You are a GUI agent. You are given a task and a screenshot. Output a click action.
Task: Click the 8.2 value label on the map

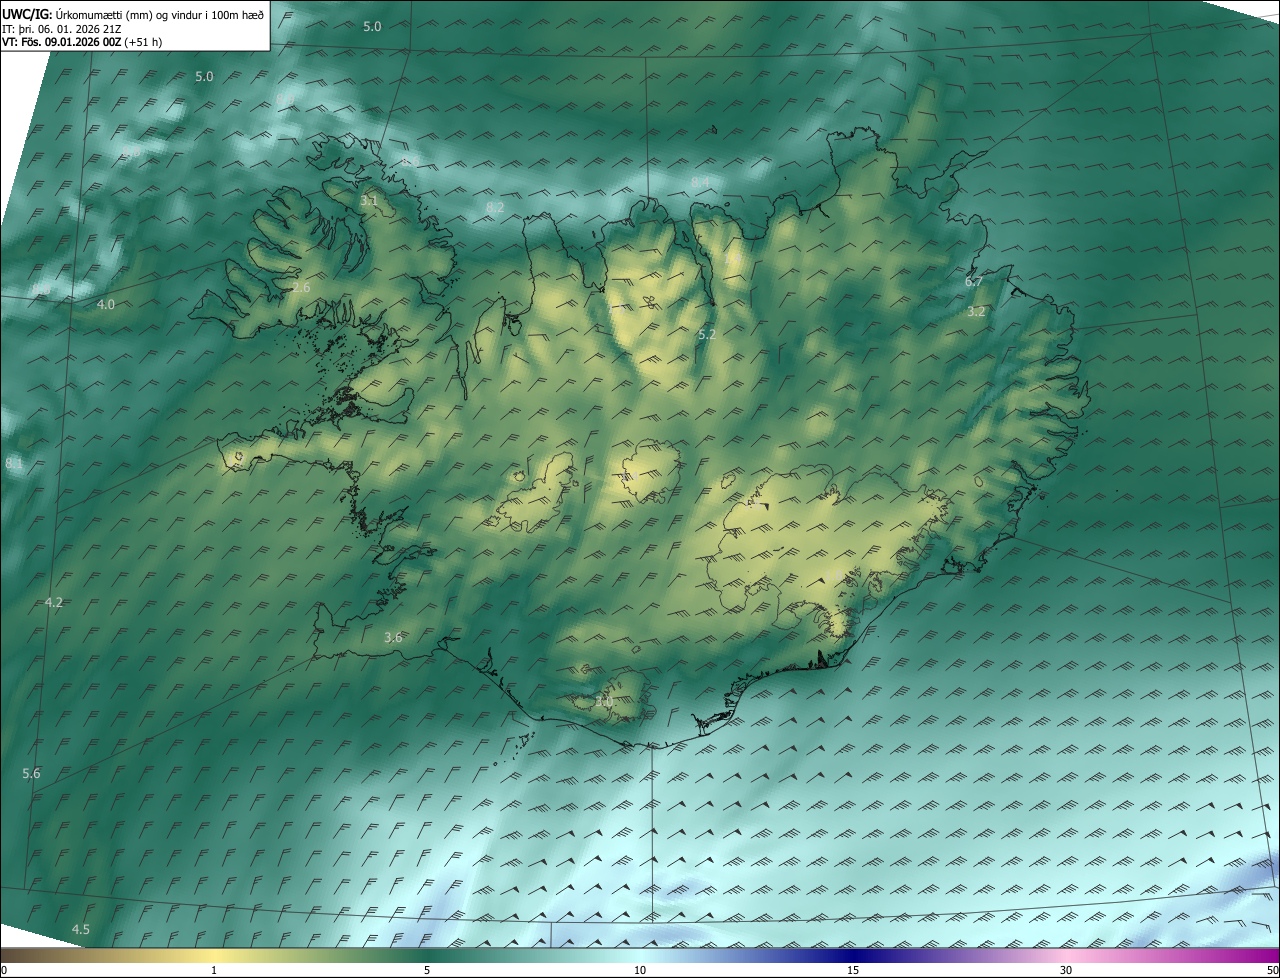(x=495, y=207)
